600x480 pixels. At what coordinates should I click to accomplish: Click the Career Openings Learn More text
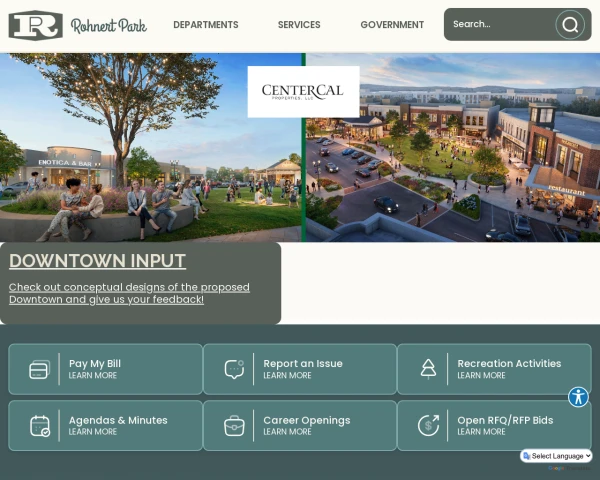(x=287, y=432)
